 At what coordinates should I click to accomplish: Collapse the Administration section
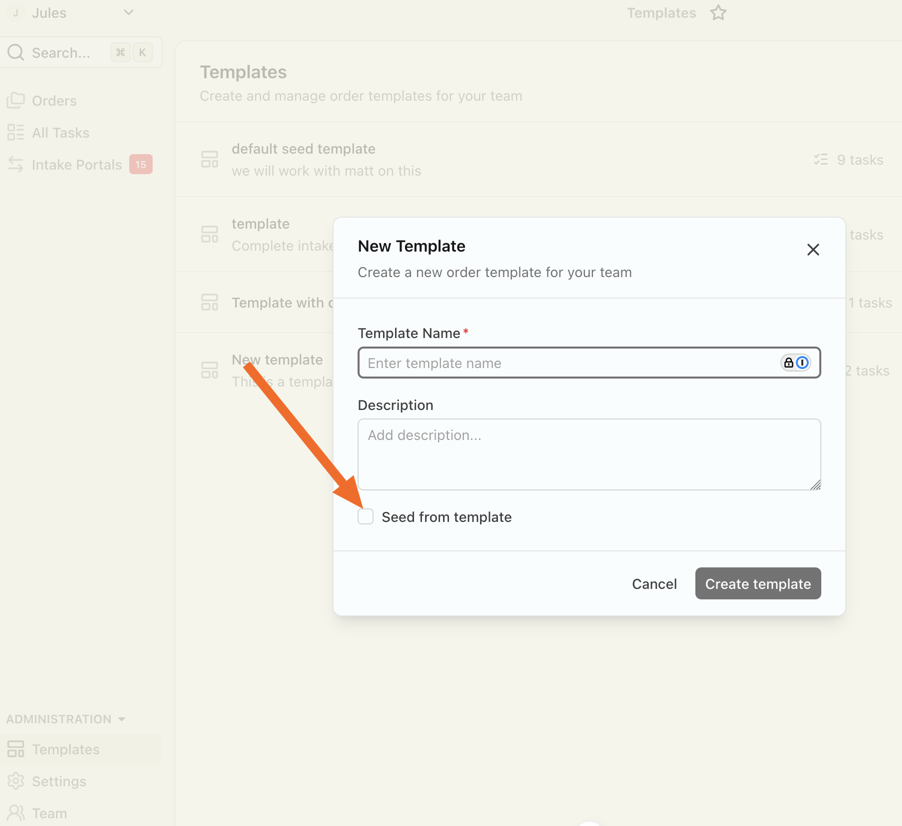pyautogui.click(x=122, y=719)
